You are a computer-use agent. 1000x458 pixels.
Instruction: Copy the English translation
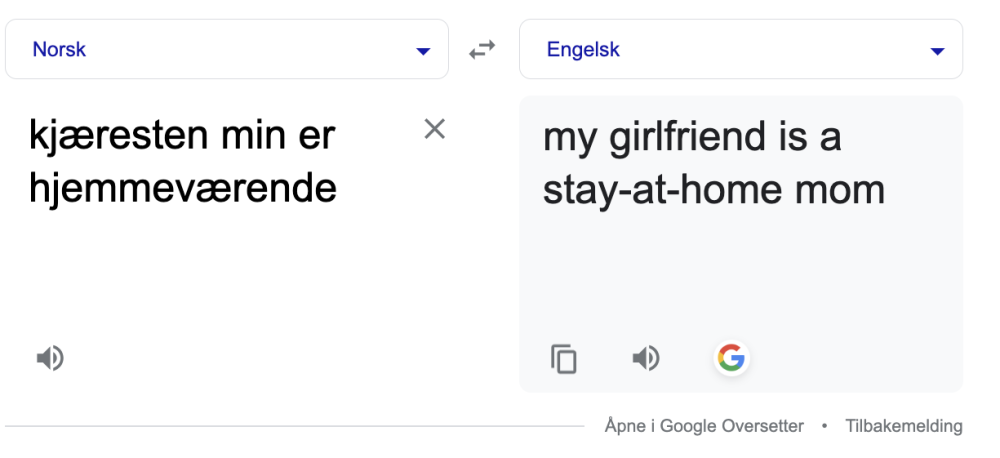click(x=564, y=358)
